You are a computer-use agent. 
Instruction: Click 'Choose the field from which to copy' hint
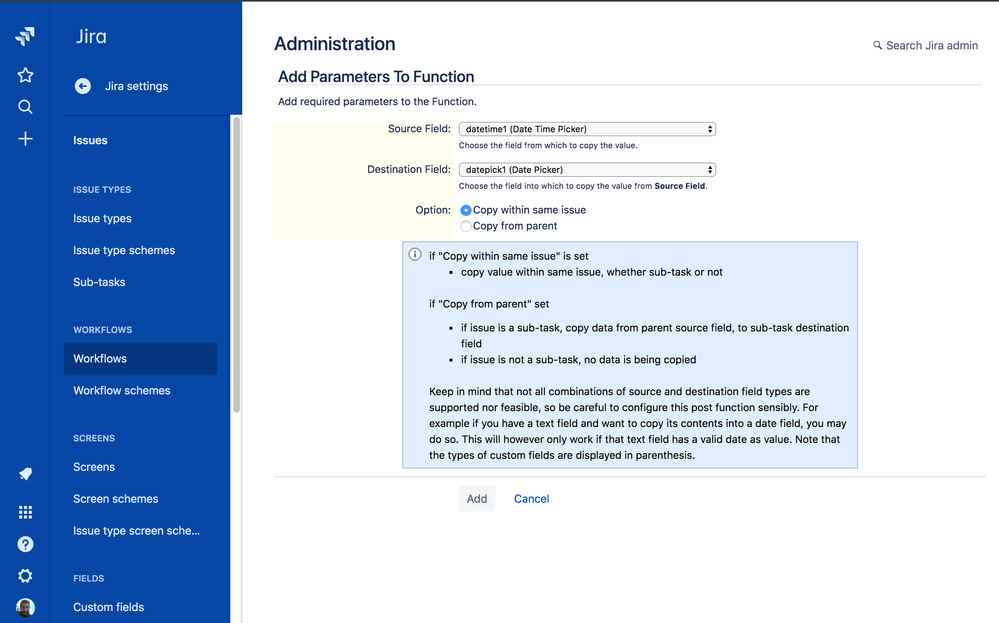pos(548,145)
